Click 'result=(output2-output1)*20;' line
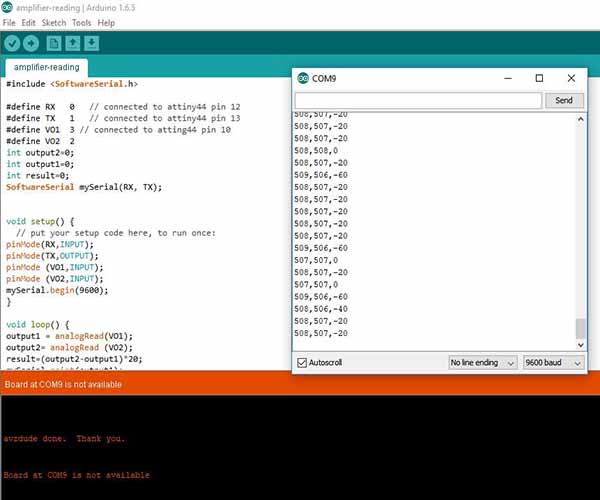 pos(74,359)
